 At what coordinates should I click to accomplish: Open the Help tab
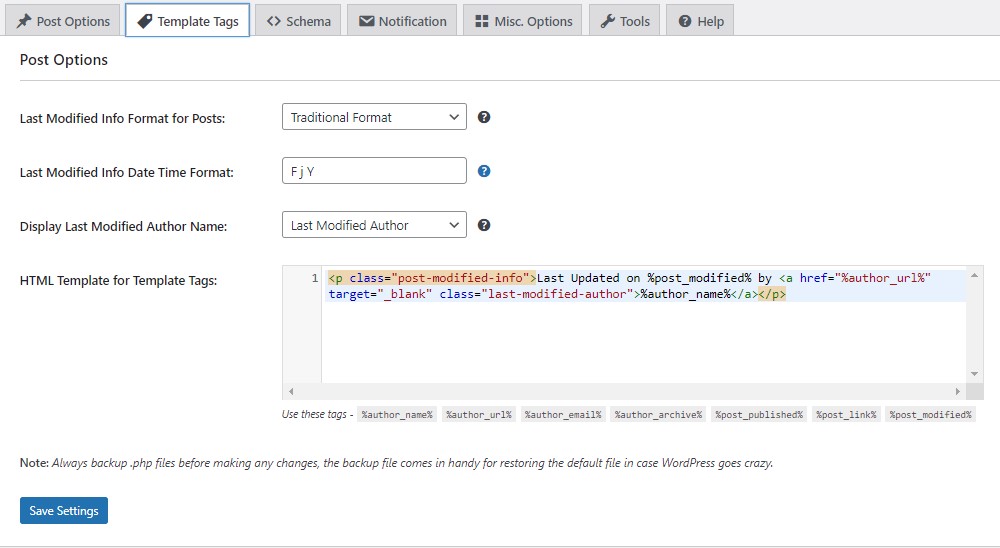[x=700, y=21]
